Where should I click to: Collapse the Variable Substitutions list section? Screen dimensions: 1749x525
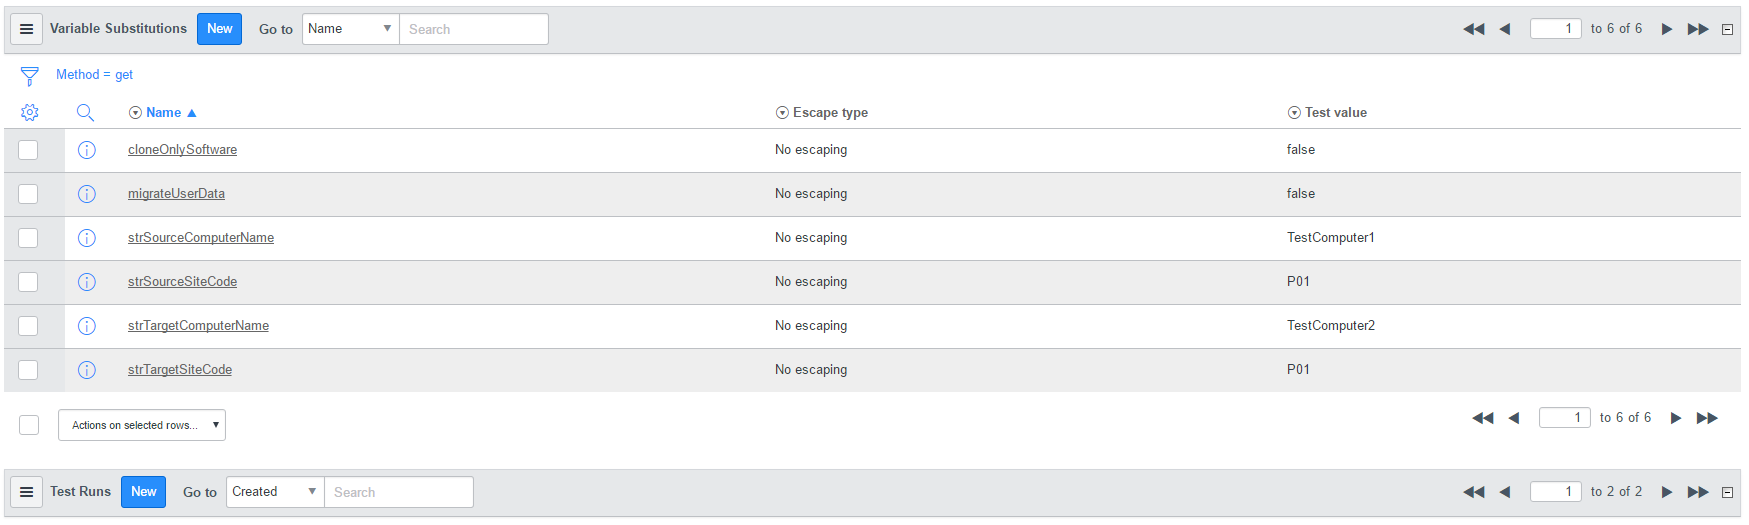pyautogui.click(x=1727, y=30)
